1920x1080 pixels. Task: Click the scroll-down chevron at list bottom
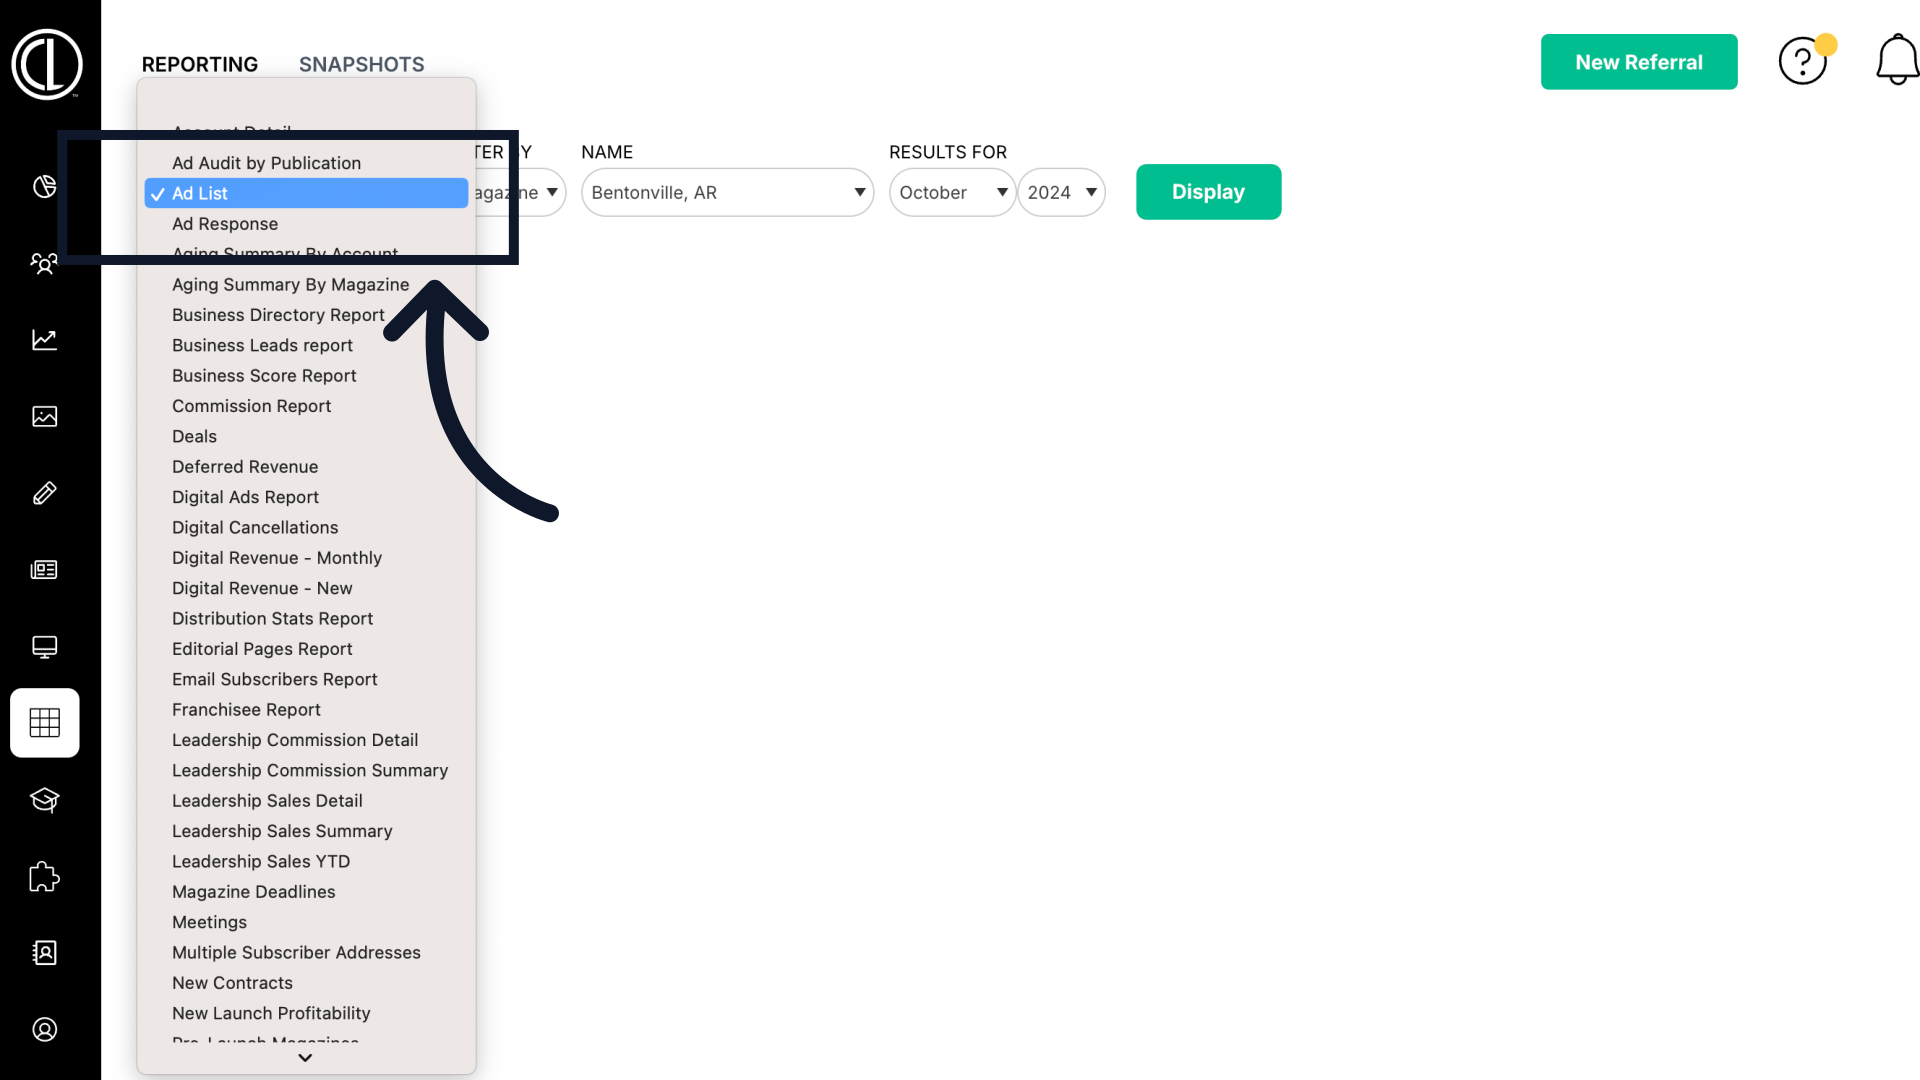click(x=305, y=1058)
